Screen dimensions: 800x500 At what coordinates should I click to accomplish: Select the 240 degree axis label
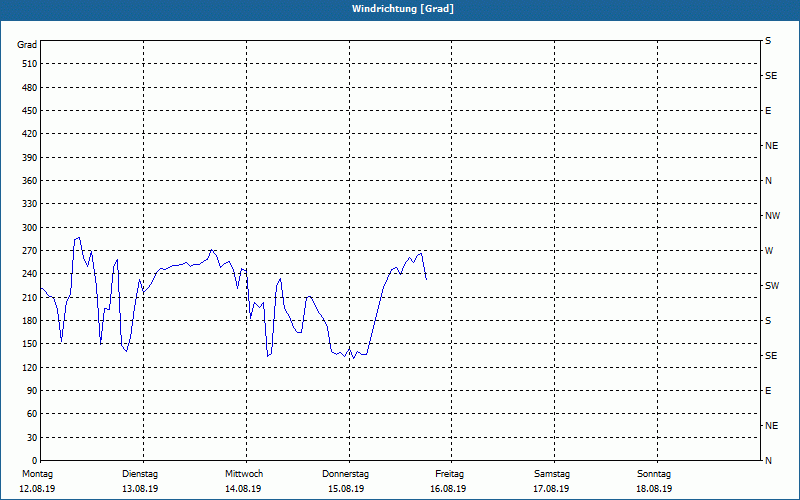[29, 273]
